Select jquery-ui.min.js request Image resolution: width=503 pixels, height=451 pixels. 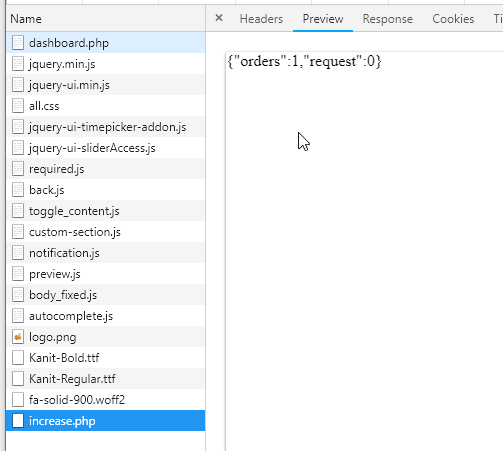(106, 85)
